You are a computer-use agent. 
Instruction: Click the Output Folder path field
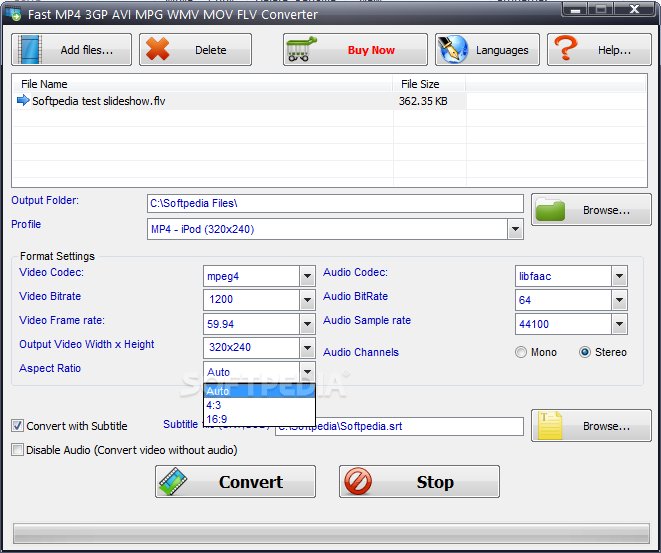[335, 204]
